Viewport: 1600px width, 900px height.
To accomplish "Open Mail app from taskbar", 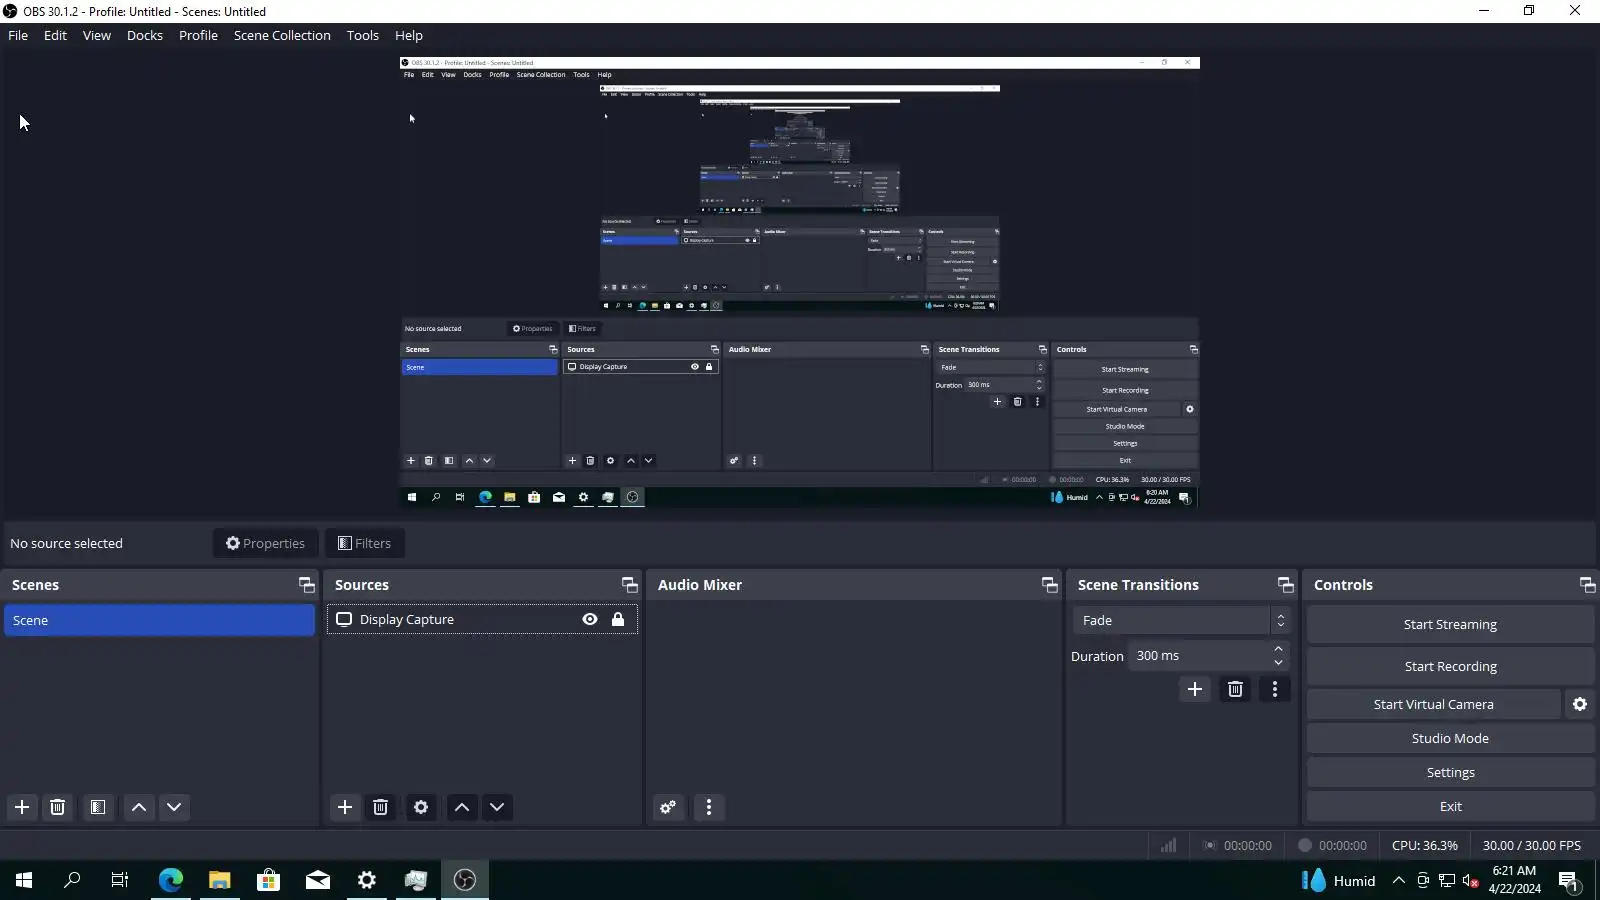I will click(318, 880).
